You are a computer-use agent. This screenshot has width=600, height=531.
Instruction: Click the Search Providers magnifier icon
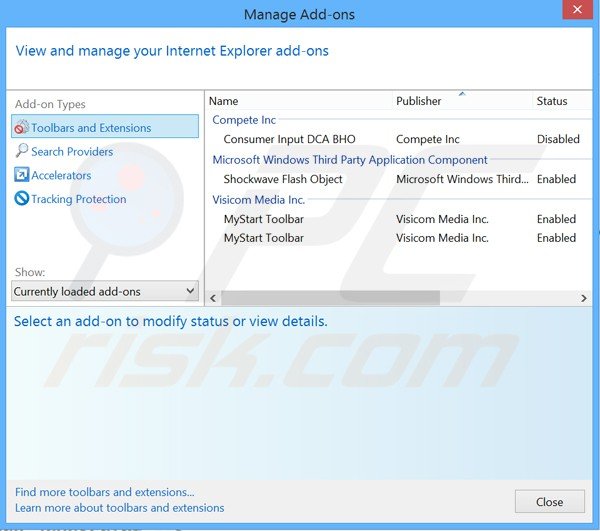coord(21,151)
